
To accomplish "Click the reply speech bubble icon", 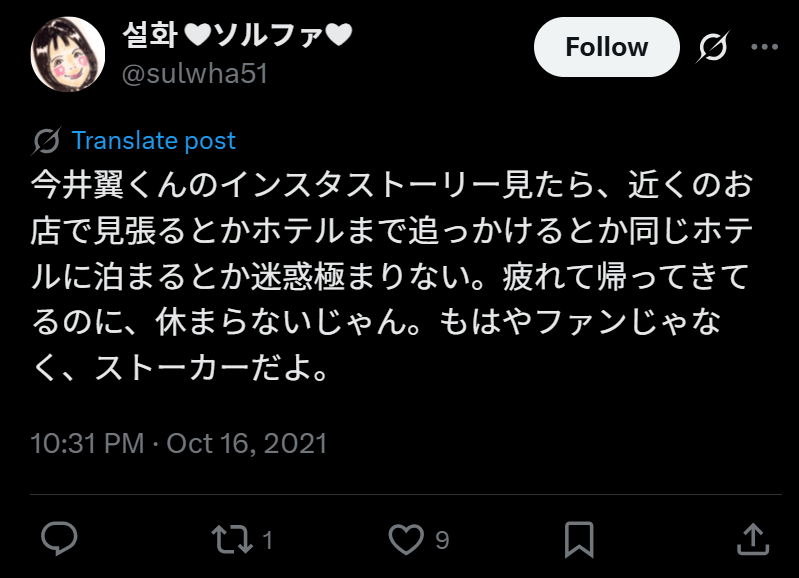I will [59, 540].
